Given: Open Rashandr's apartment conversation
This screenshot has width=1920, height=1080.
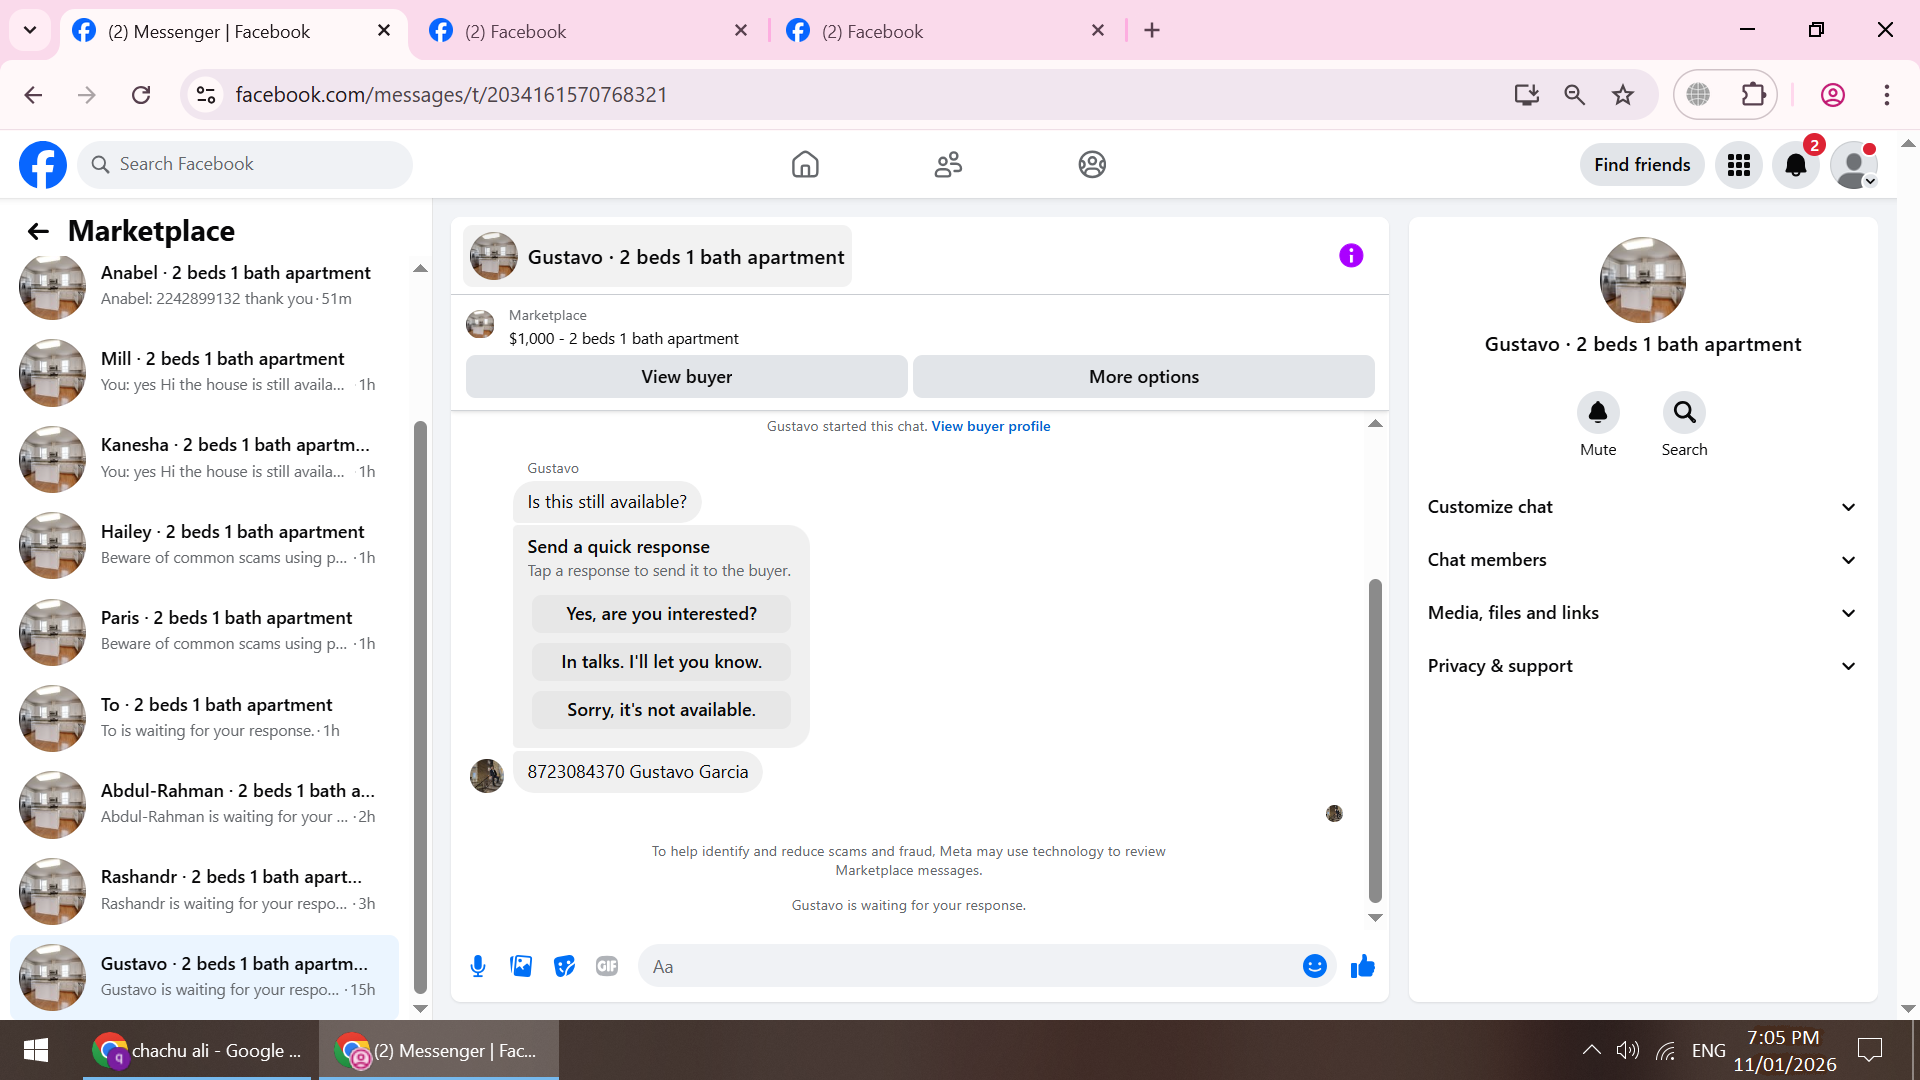Looking at the screenshot, I should tap(204, 890).
